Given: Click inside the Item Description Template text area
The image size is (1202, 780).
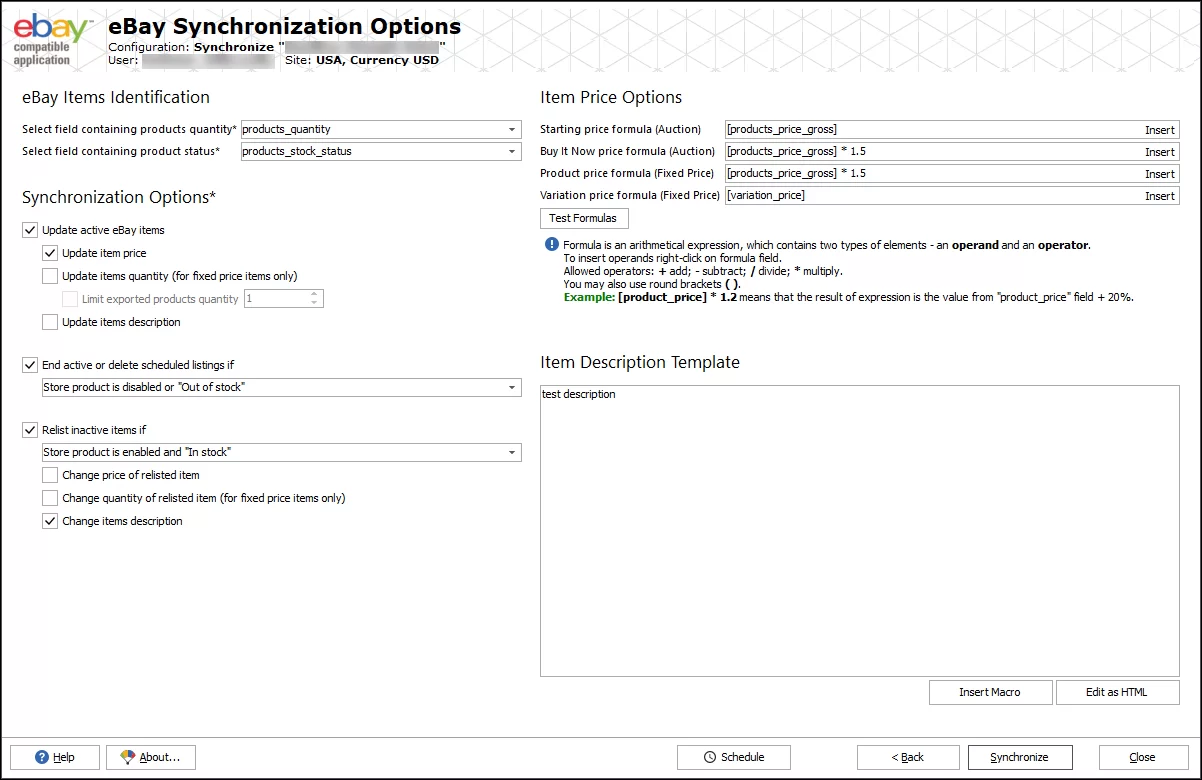Looking at the screenshot, I should click(x=859, y=530).
